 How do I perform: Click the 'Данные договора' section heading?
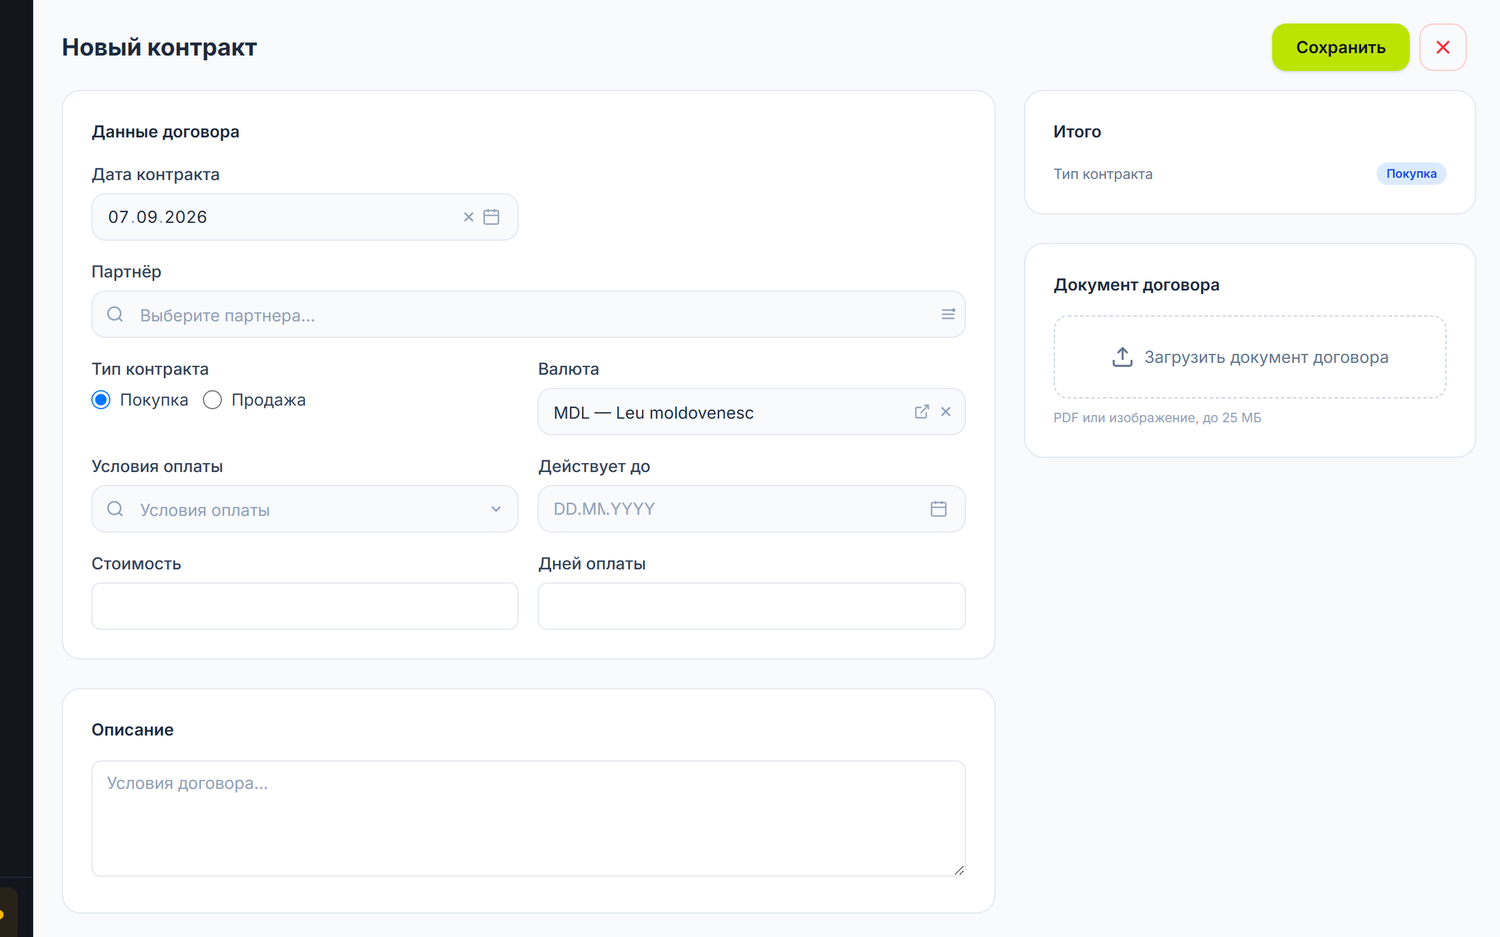[x=165, y=132]
